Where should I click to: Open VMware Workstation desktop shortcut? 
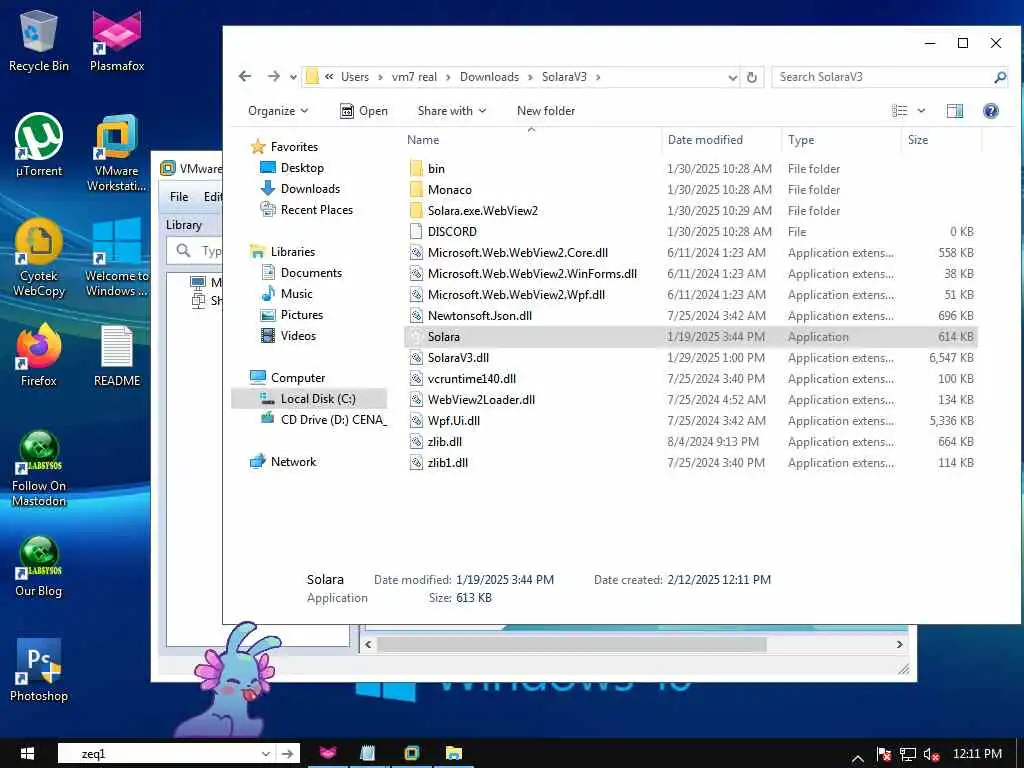[x=116, y=153]
